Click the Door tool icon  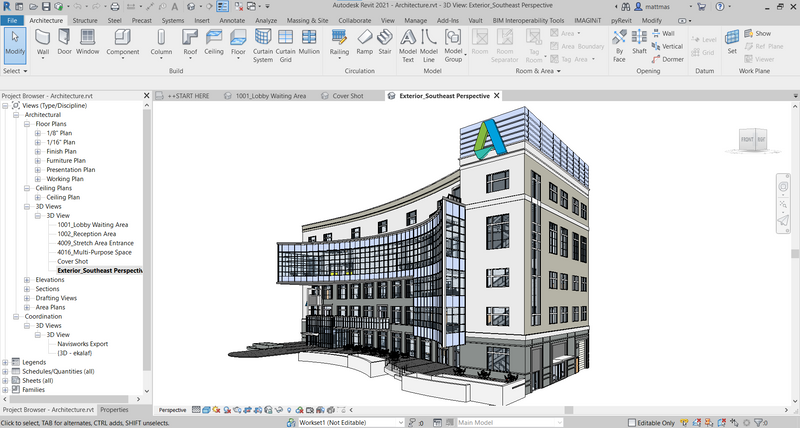tap(66, 40)
